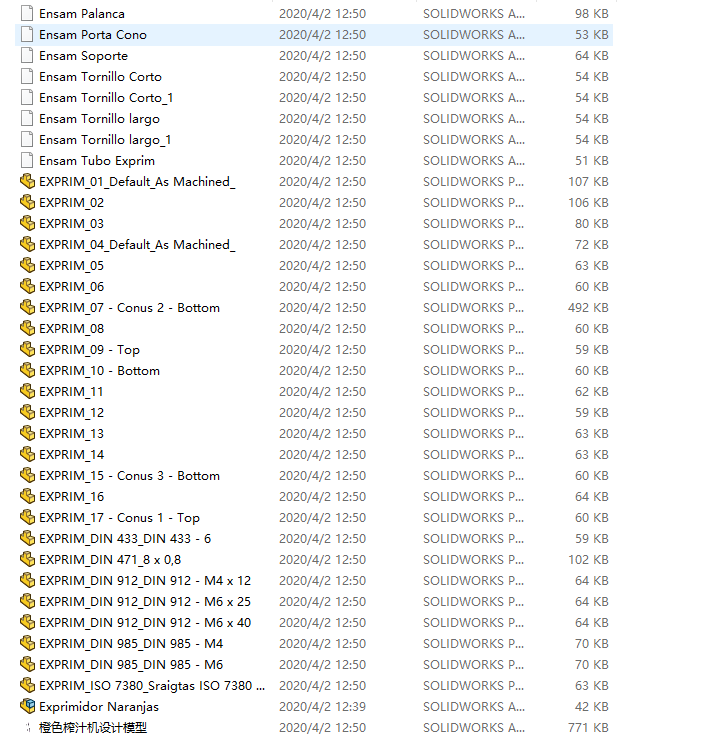The width and height of the screenshot is (722, 748).
Task: Click the 2020/4/2 12:39 date of Exprimidor Naranjas
Action: 323,706
